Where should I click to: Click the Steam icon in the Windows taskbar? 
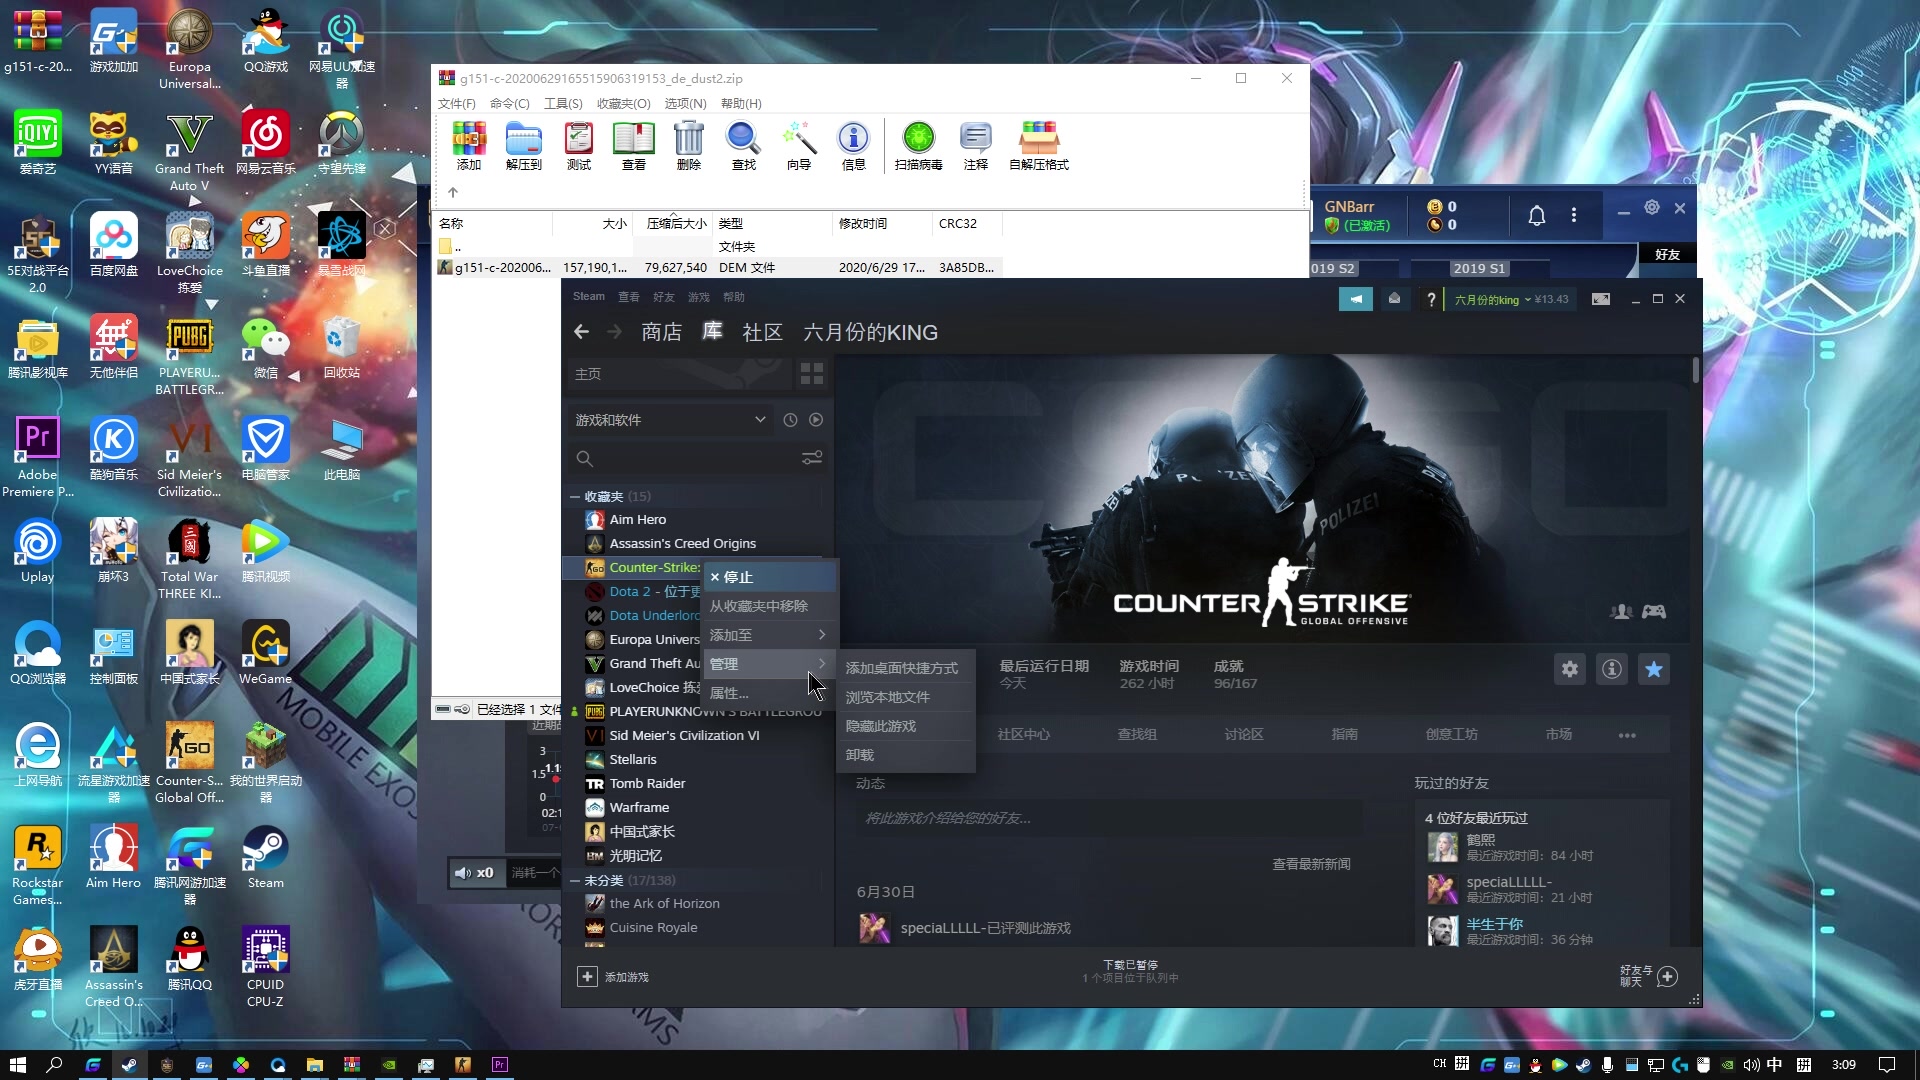pos(129,1064)
